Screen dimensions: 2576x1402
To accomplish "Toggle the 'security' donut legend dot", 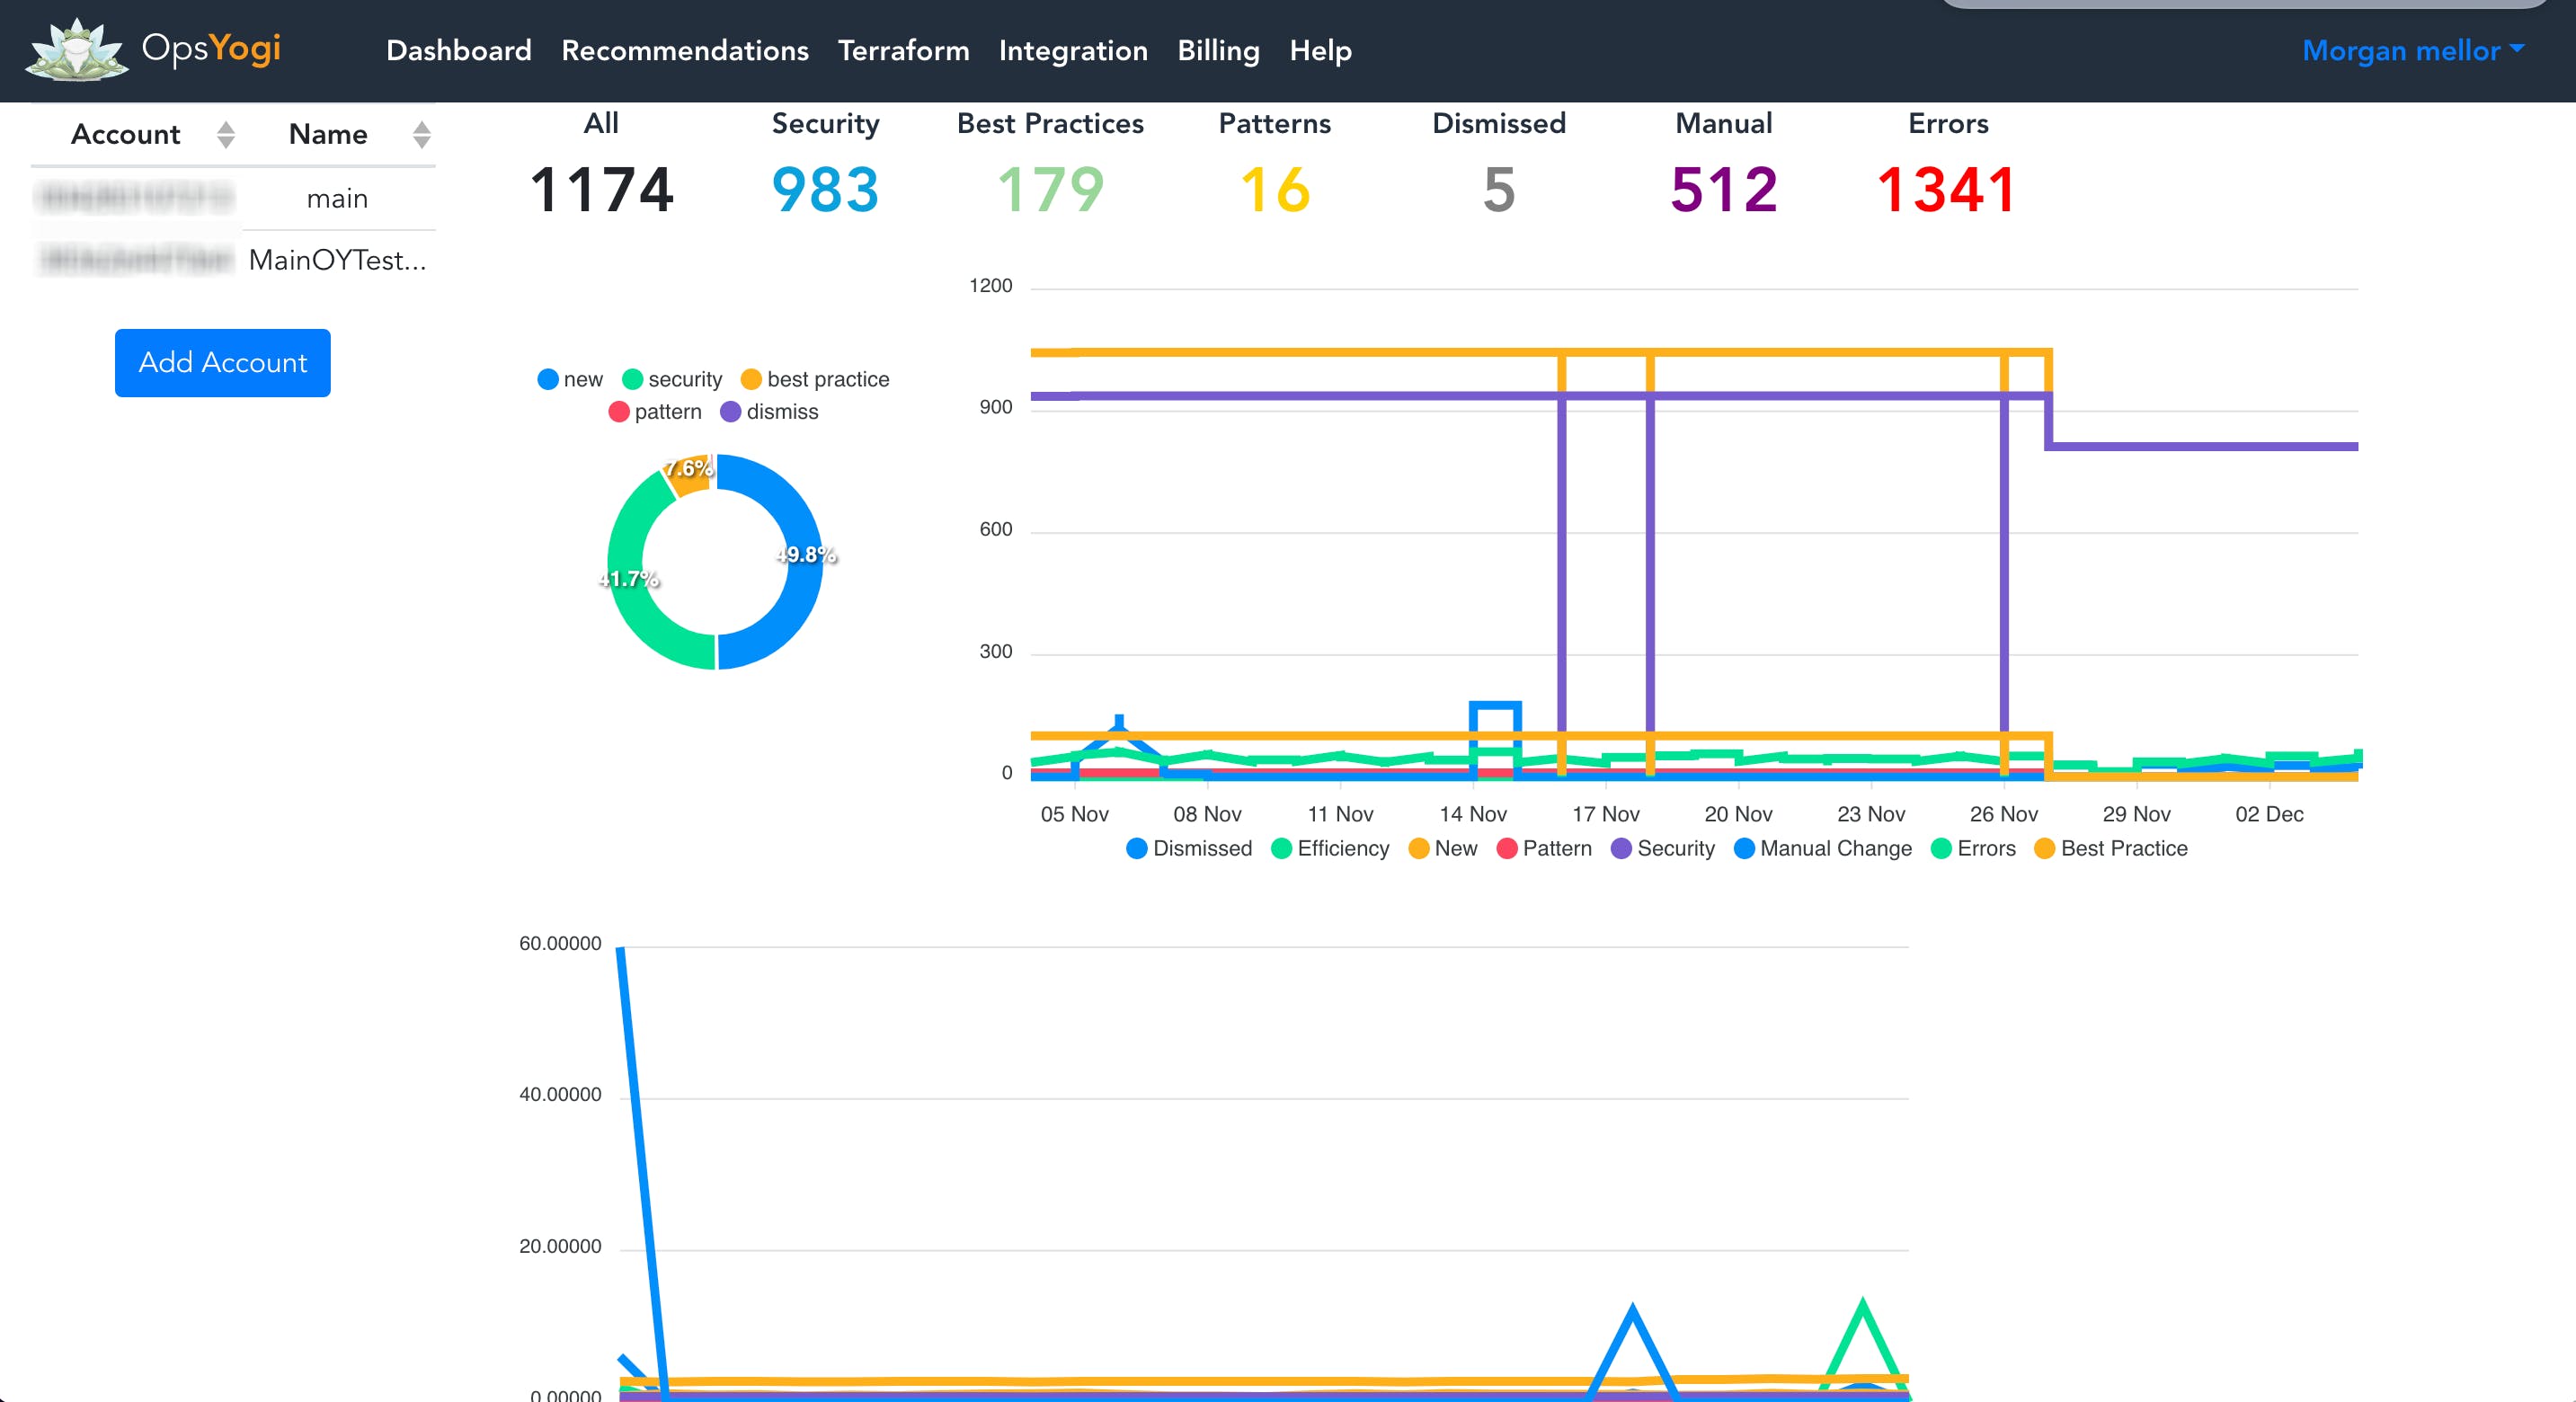I will tap(632, 380).
